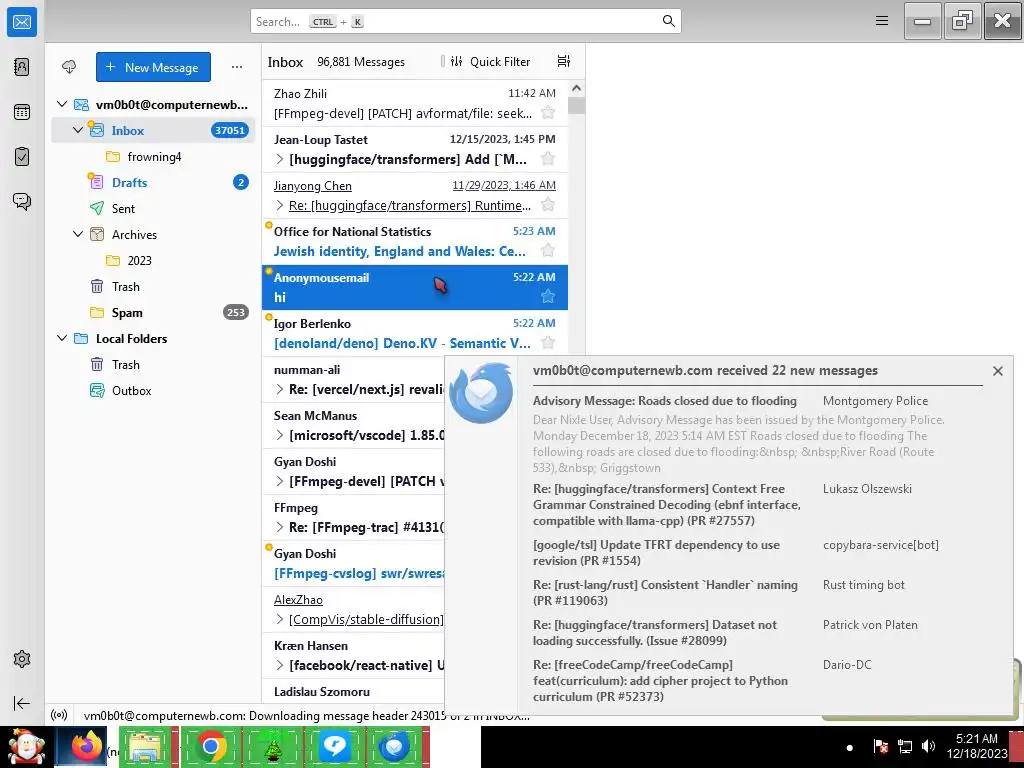Star the Office for National Statistics message
Screen dimensions: 1024x768
(x=548, y=251)
